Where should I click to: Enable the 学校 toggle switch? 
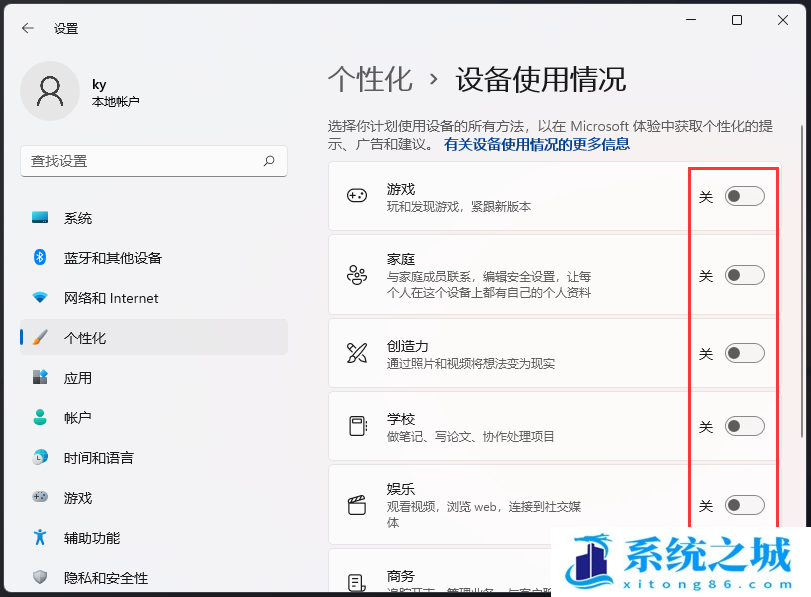(744, 426)
